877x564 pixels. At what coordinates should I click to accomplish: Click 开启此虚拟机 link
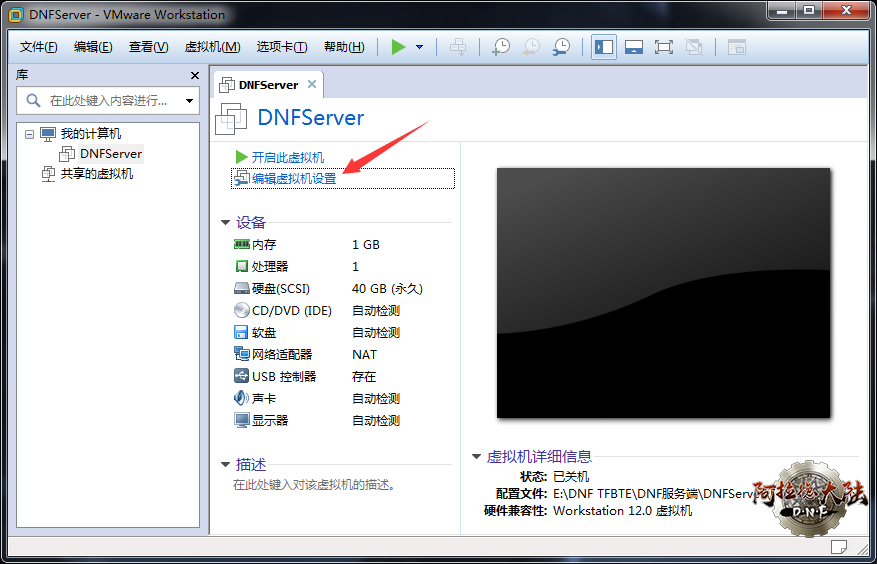point(287,158)
